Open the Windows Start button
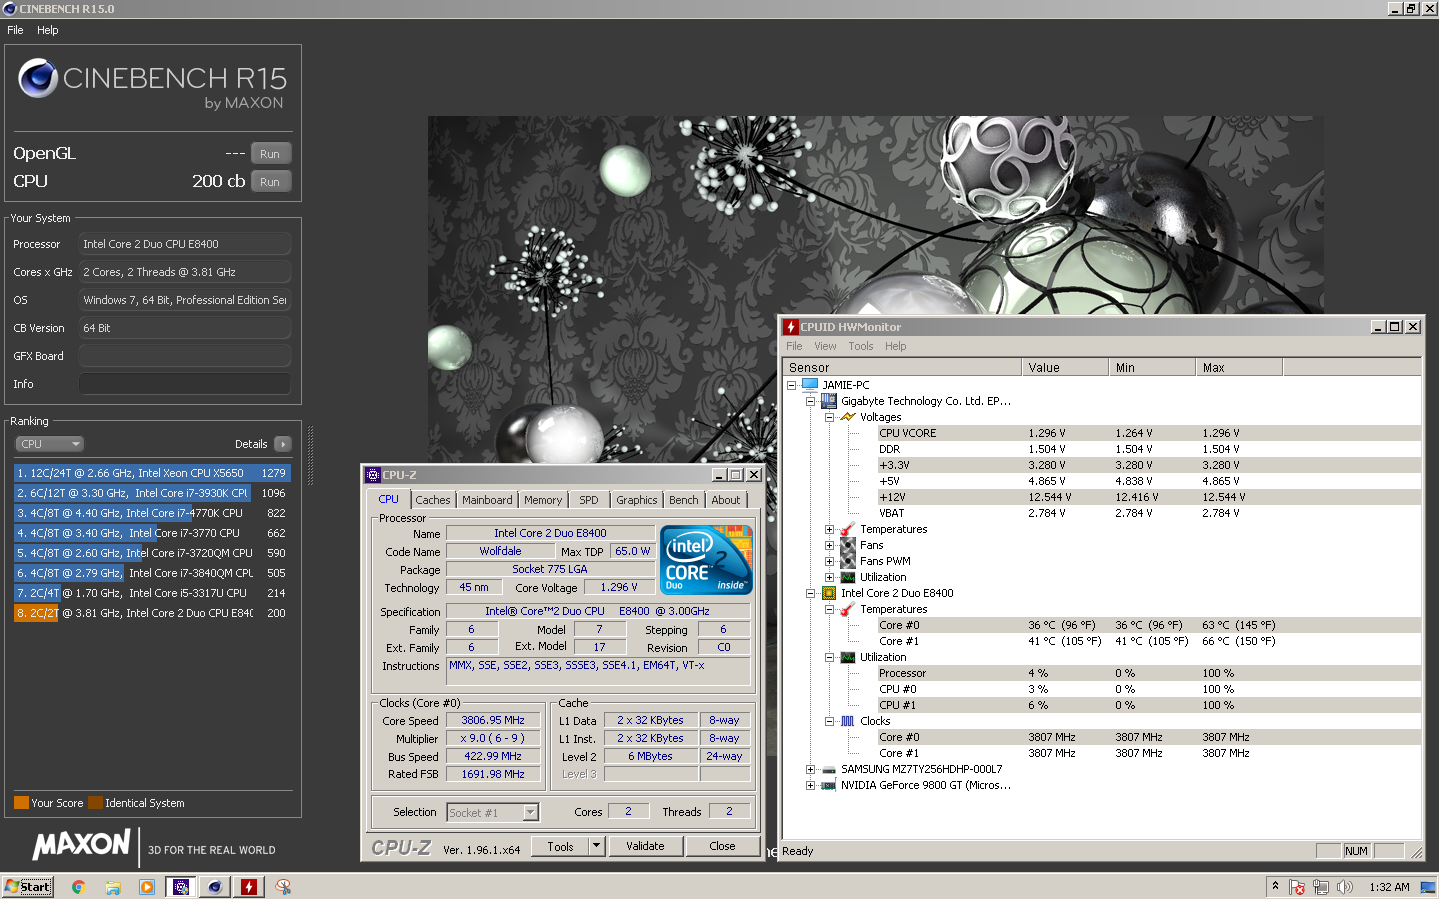The width and height of the screenshot is (1439, 899). pyautogui.click(x=28, y=887)
